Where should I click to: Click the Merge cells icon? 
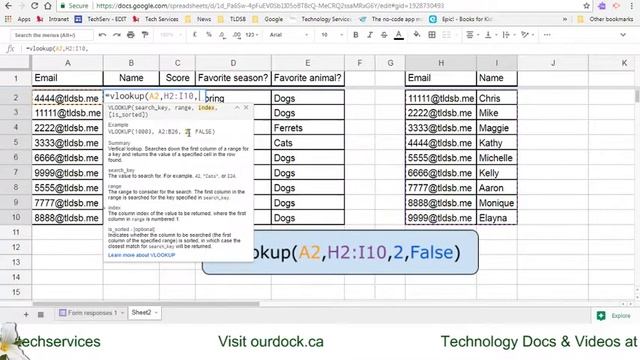[x=447, y=35]
